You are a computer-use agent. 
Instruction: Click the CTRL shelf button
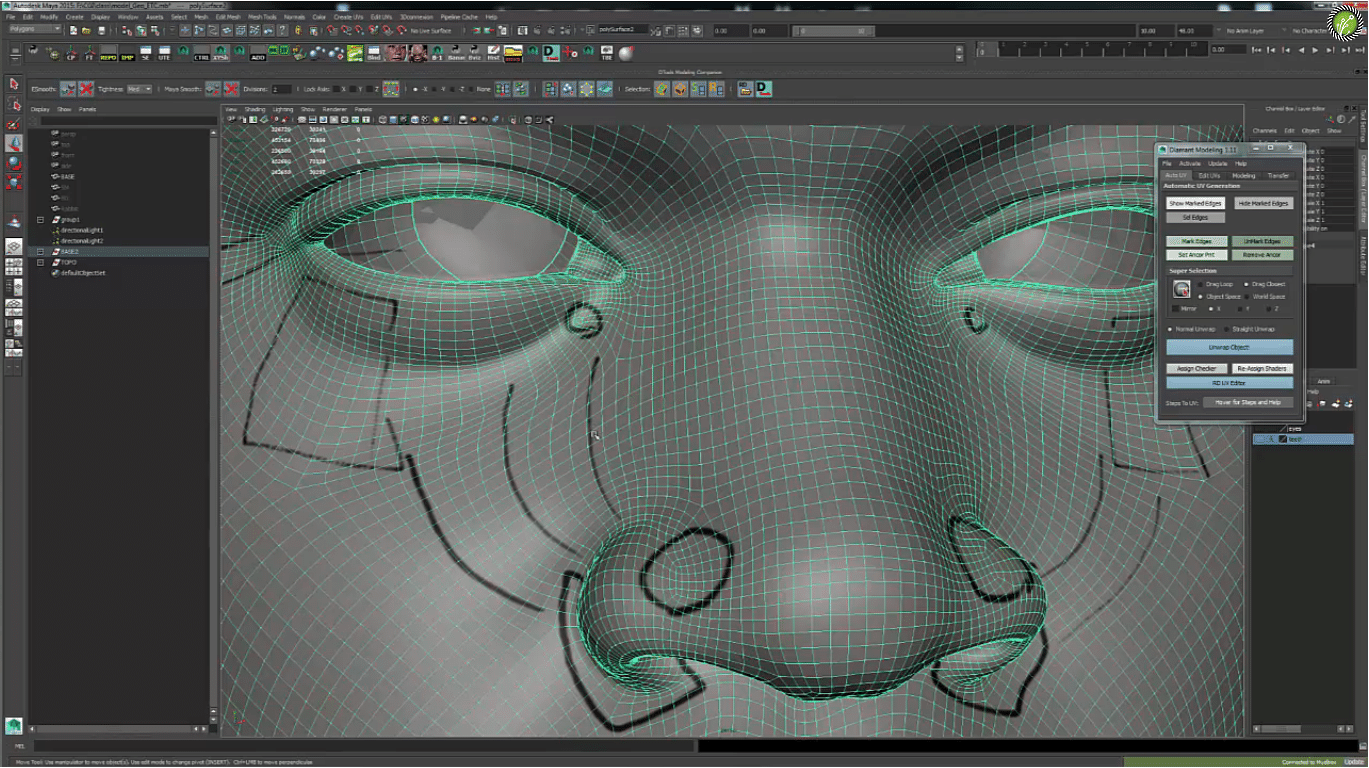point(202,54)
